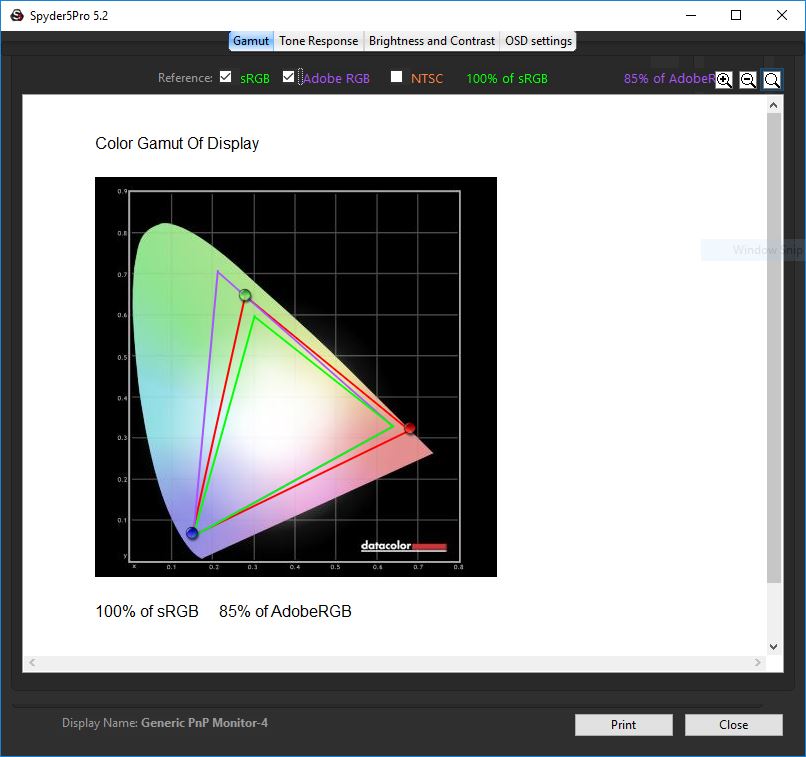Image resolution: width=806 pixels, height=757 pixels.
Task: Click the zoom out magnifier icon
Action: 748,80
